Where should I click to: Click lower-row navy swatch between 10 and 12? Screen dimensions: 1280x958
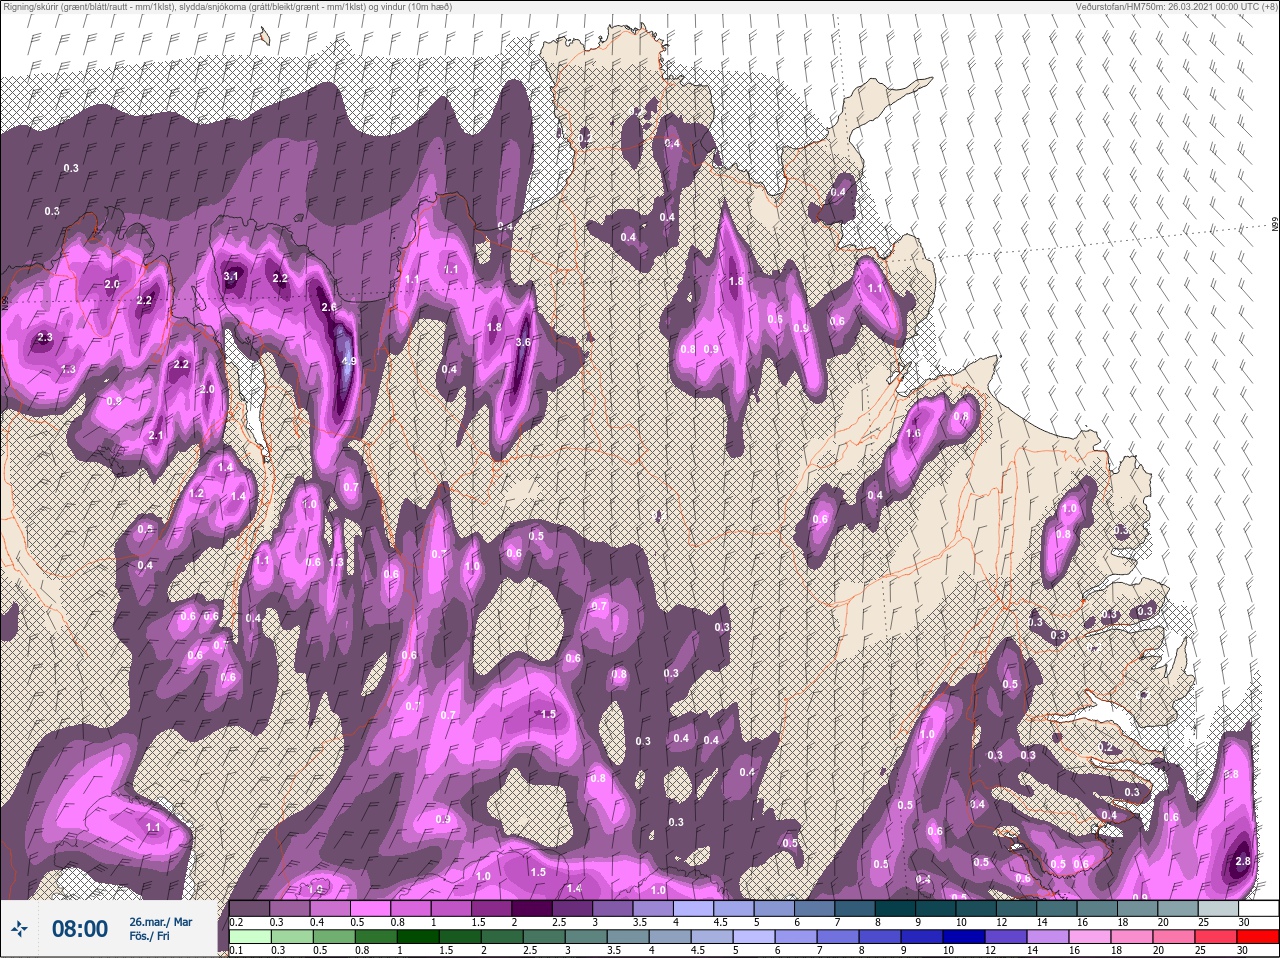[x=965, y=937]
